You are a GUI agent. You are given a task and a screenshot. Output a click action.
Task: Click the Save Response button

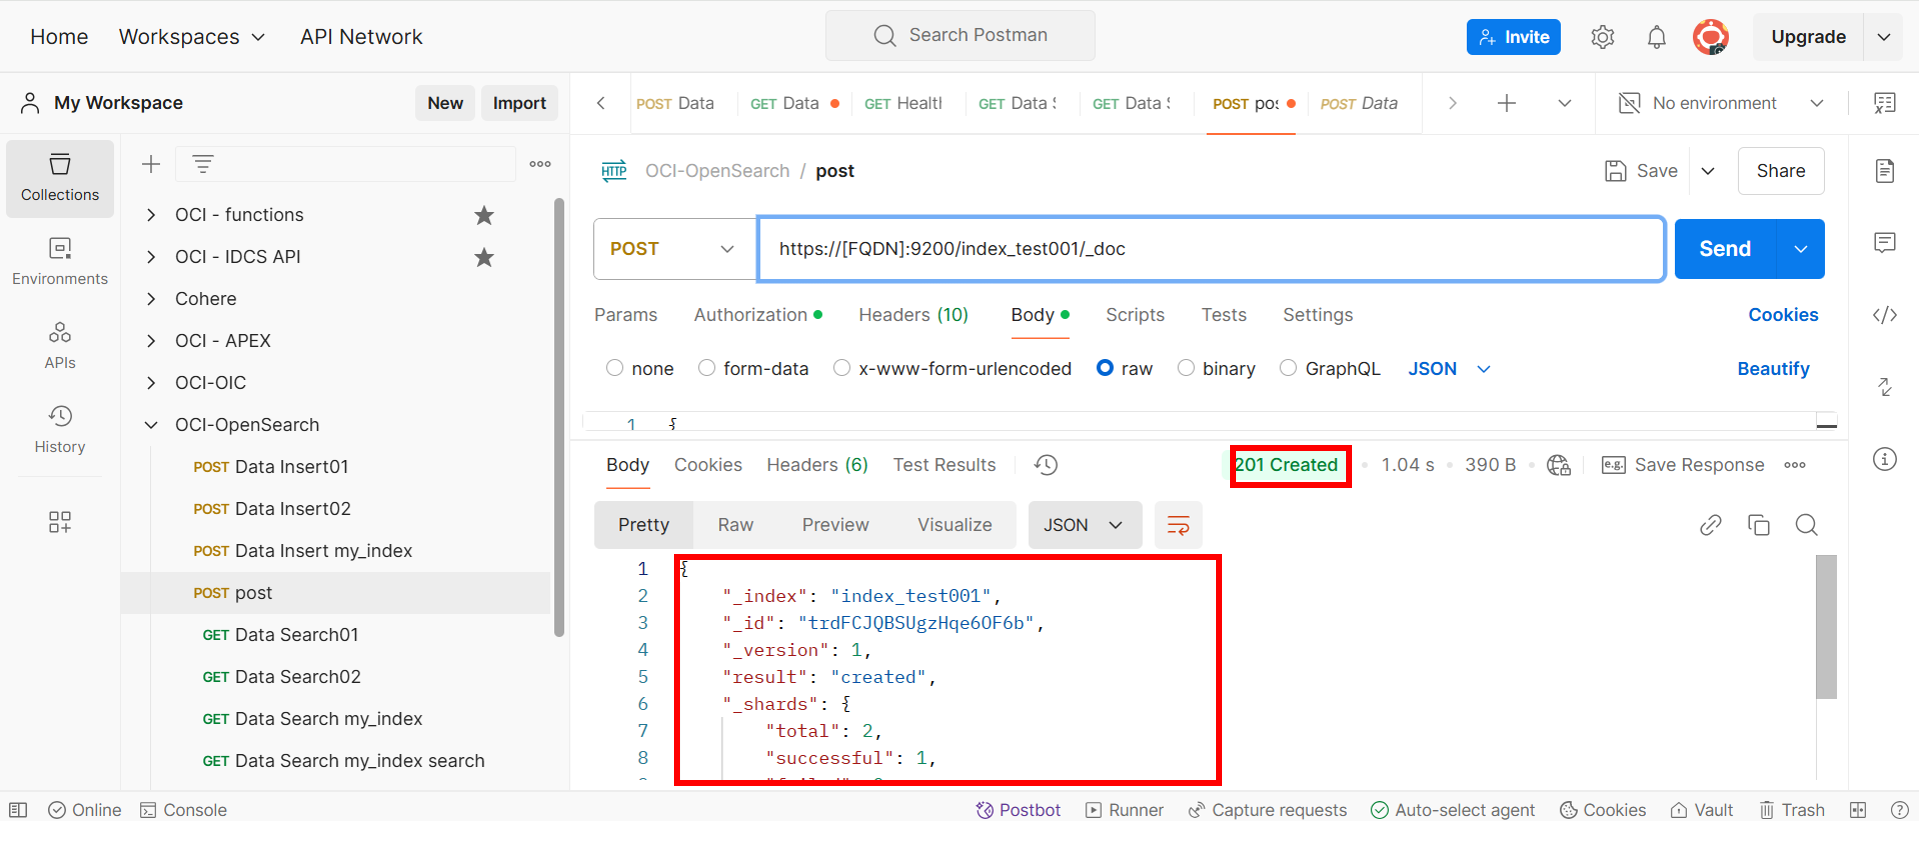click(1683, 465)
